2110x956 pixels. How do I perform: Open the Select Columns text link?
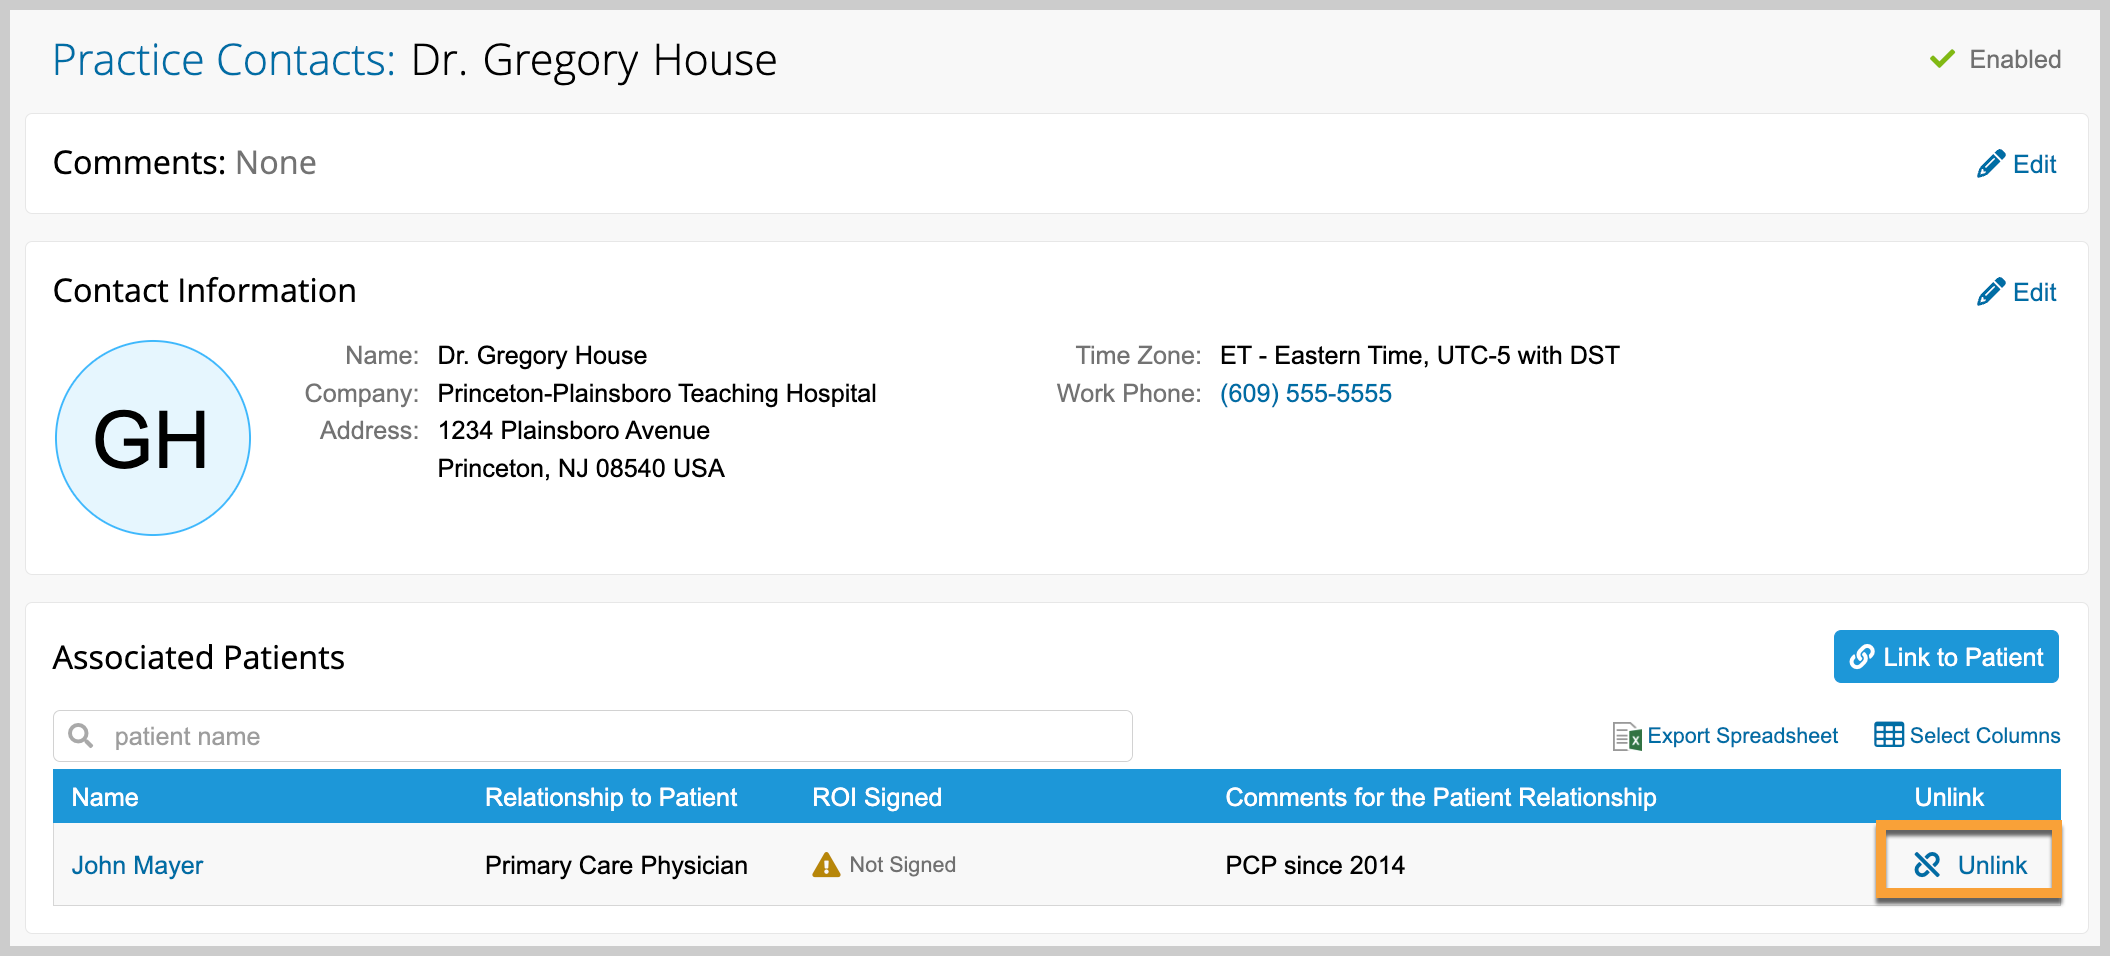[x=1984, y=736]
